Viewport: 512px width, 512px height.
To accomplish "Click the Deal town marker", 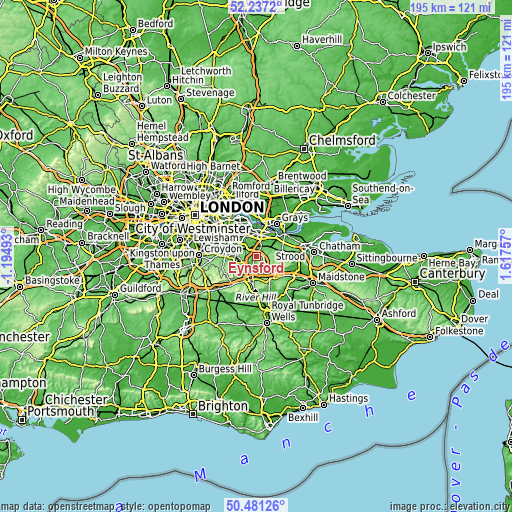I will point(473,301).
